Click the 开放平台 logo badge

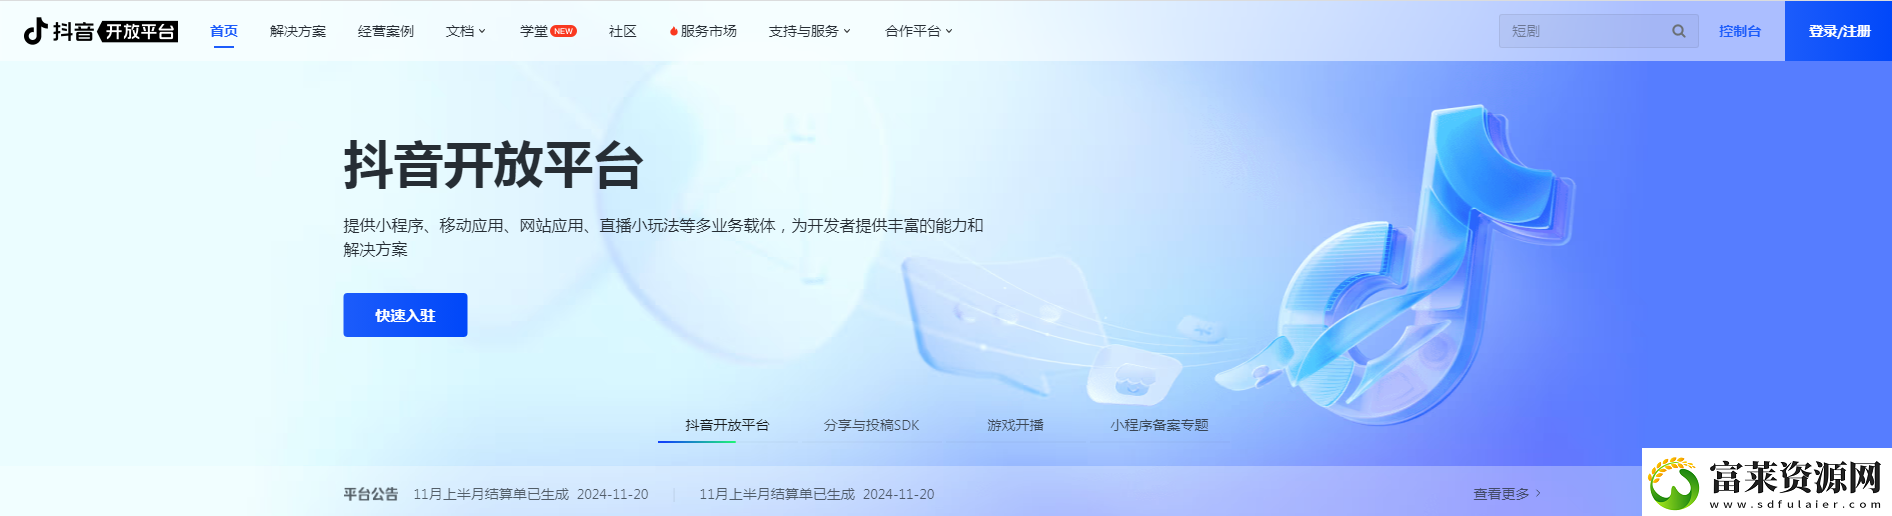coord(139,32)
